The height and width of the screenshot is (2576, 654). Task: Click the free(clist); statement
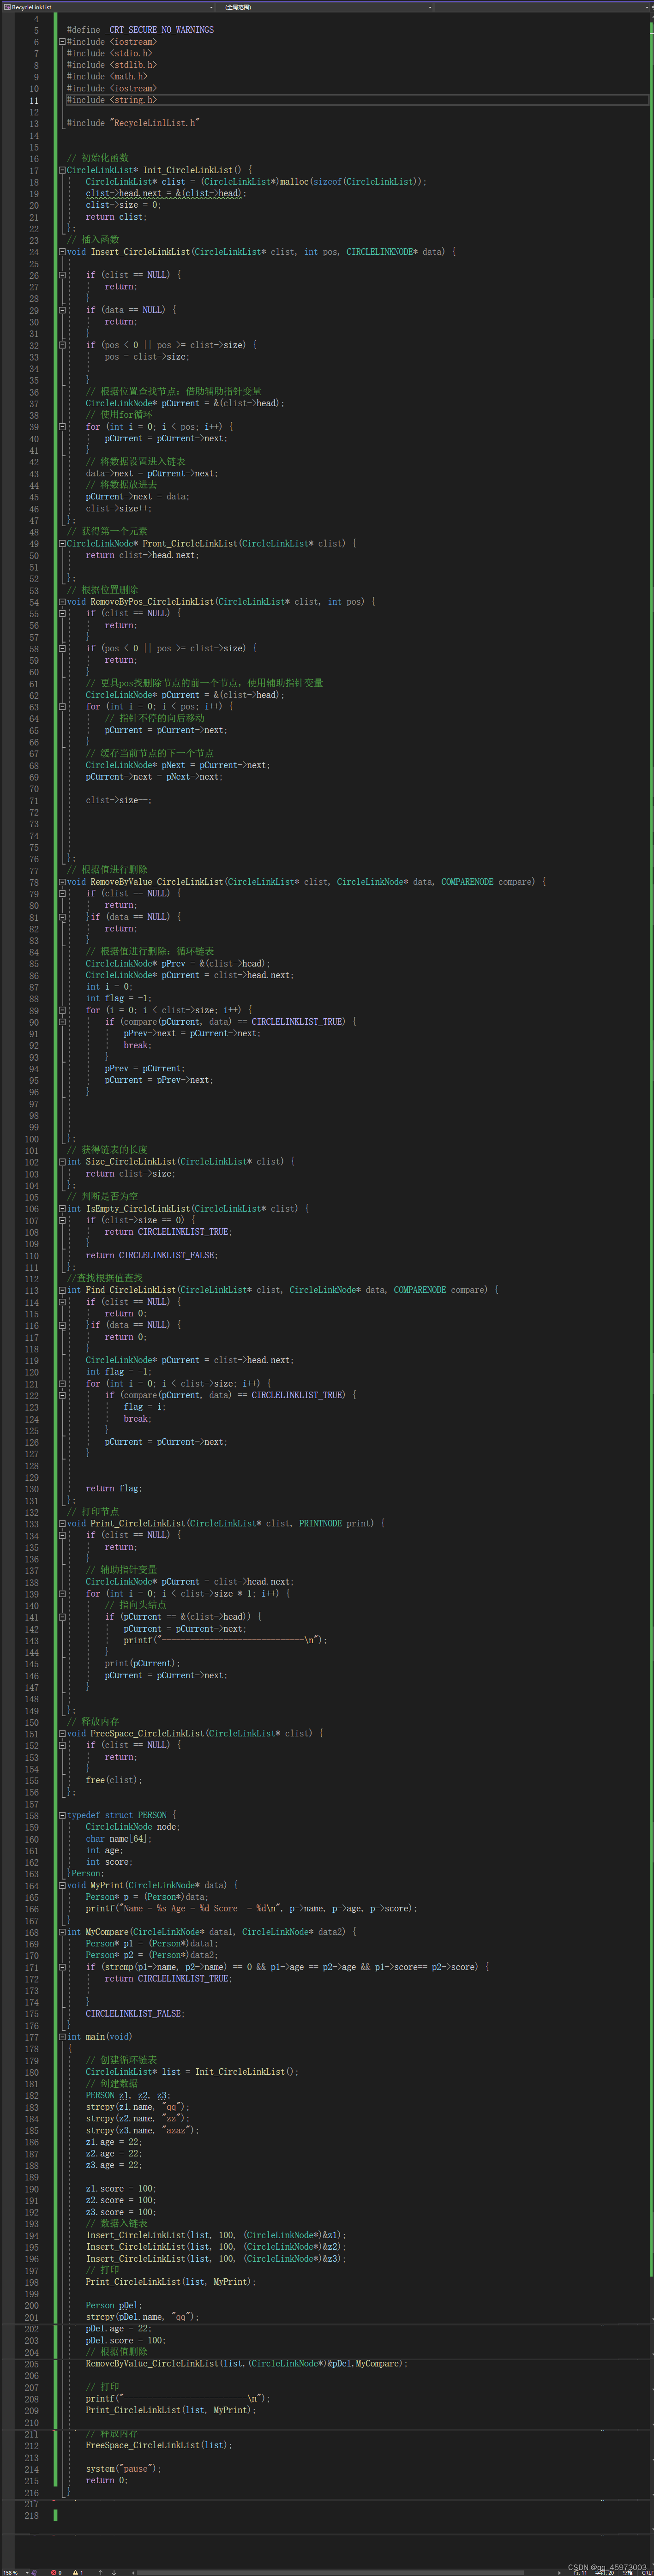(113, 1780)
